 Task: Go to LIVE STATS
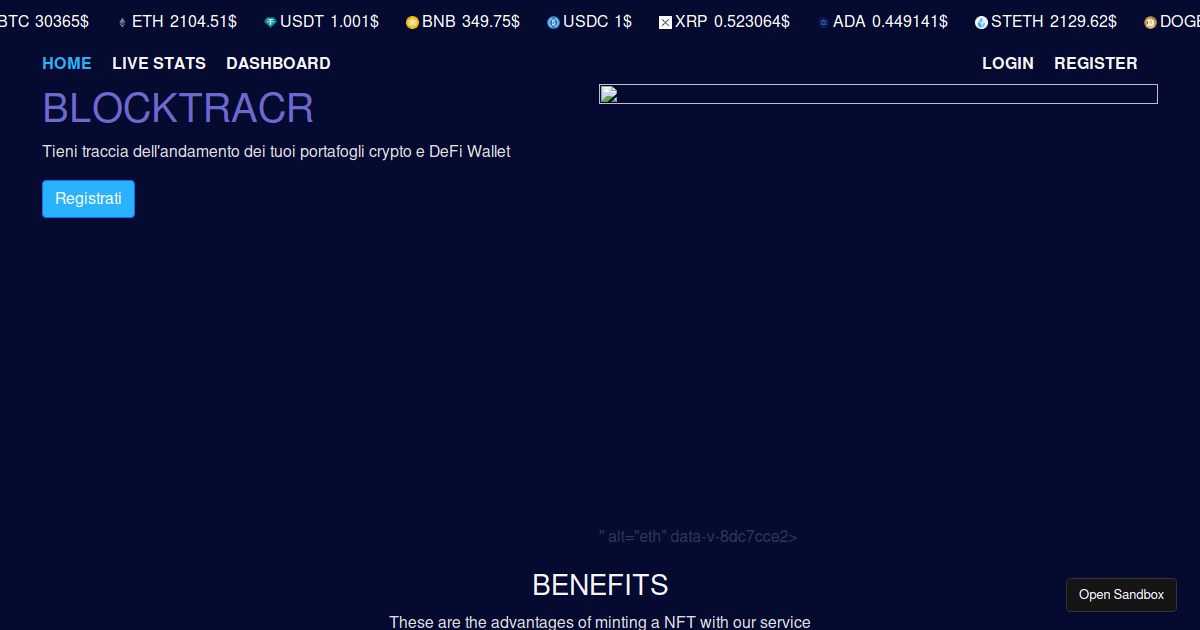158,63
